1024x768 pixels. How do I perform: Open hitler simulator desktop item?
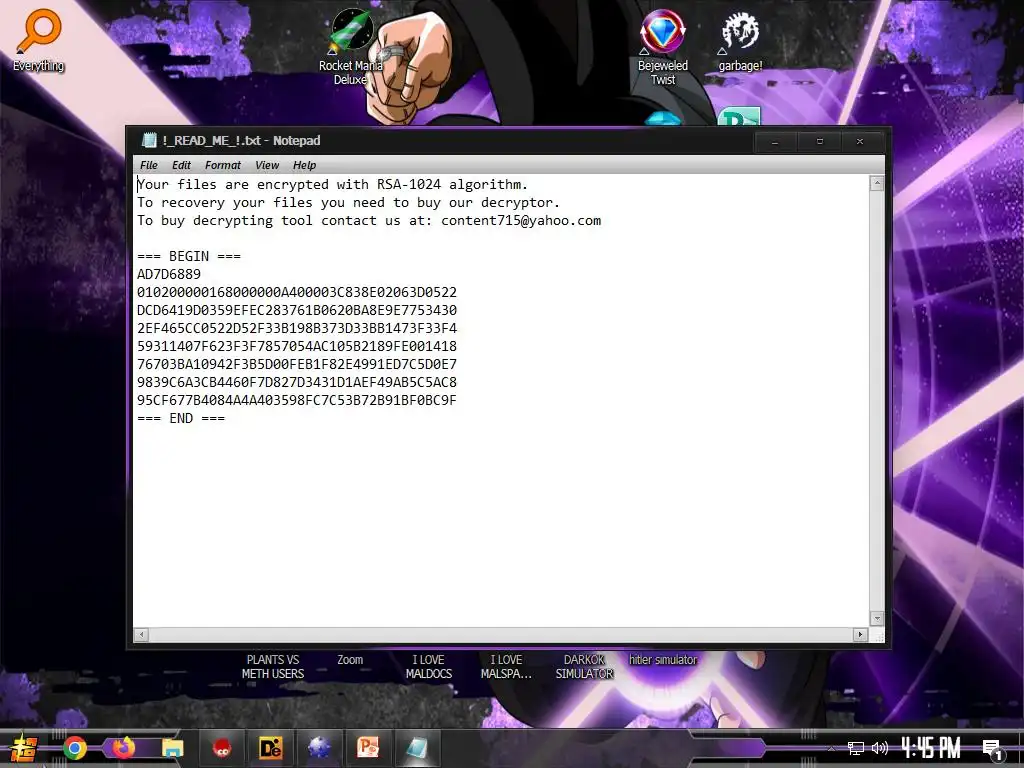coord(663,660)
